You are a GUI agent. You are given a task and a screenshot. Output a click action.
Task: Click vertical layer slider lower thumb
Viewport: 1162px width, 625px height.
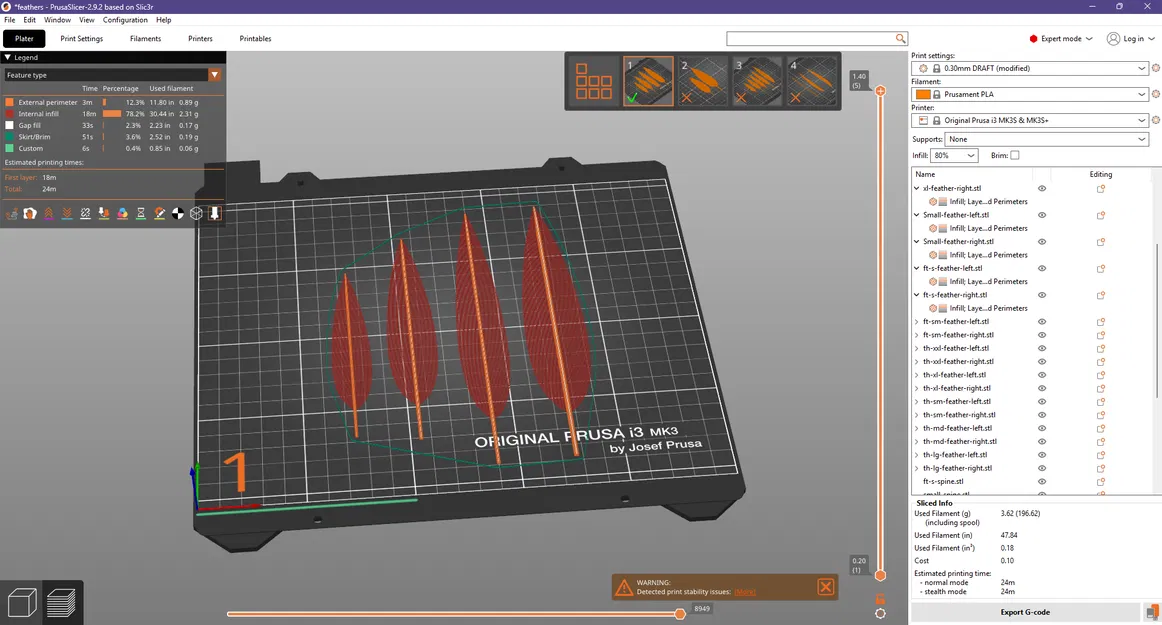[880, 575]
